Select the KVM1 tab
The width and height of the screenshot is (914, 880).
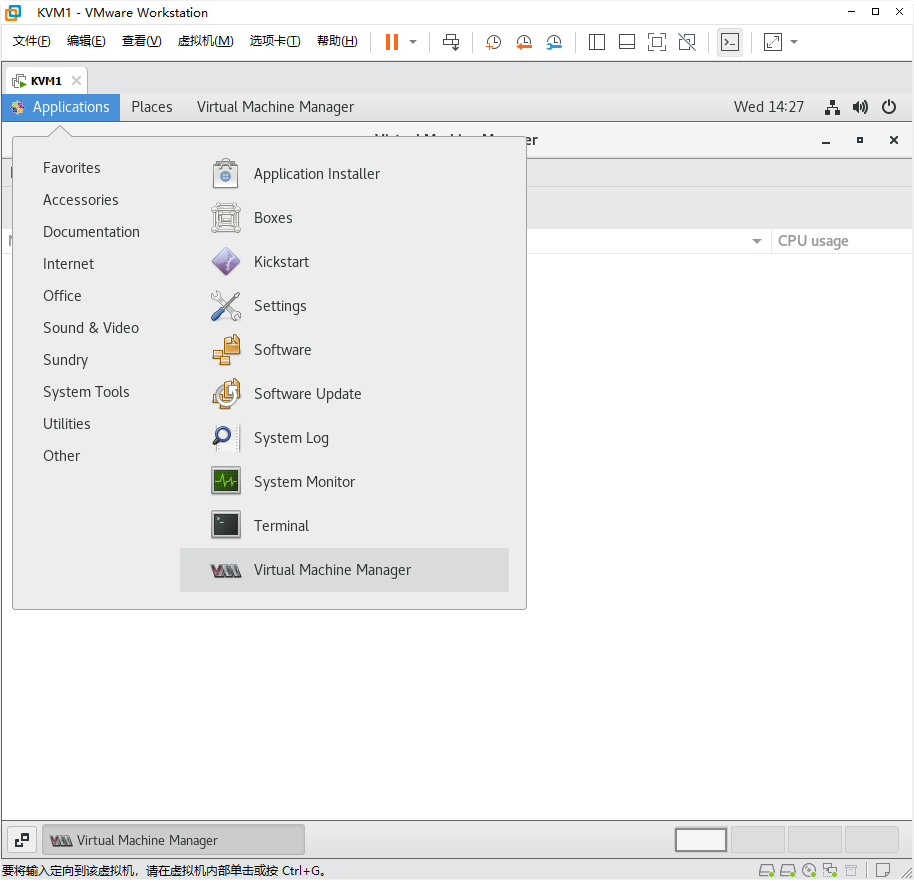(x=46, y=80)
